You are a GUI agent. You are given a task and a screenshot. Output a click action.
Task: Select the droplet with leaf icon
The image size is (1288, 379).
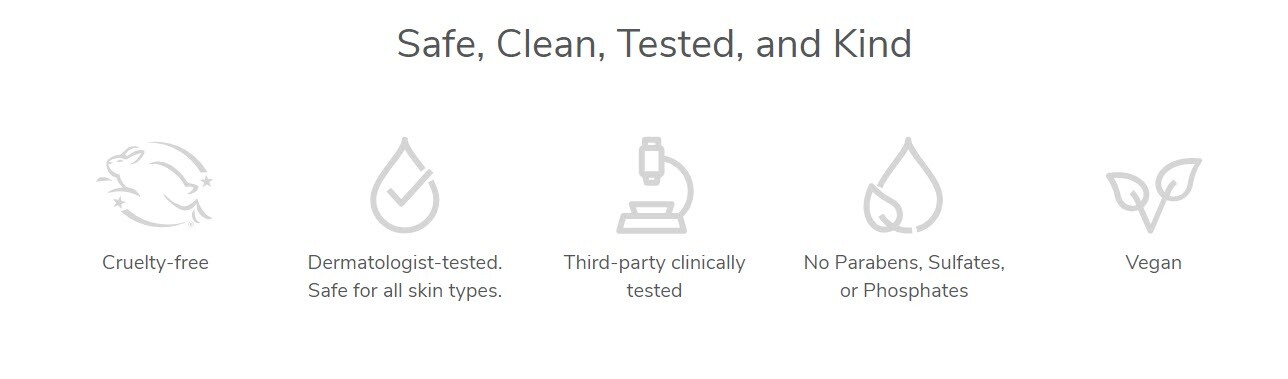pos(903,185)
